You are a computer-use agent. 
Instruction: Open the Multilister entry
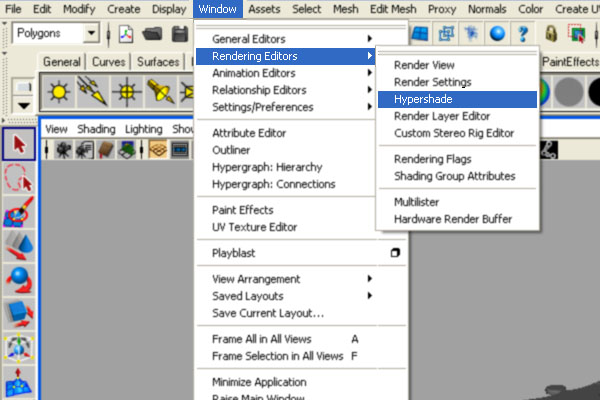point(457,202)
